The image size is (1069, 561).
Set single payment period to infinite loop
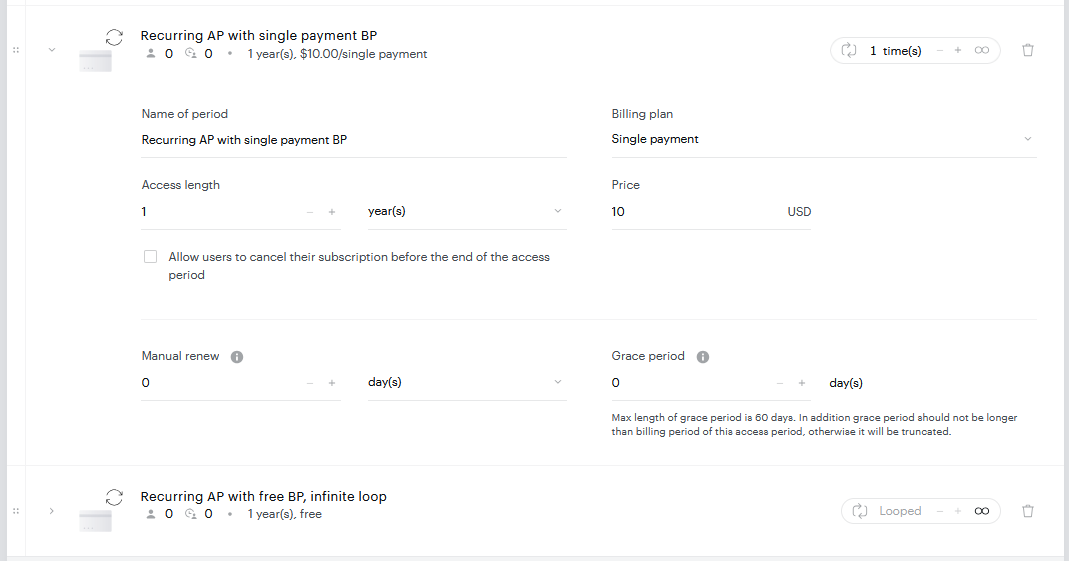coord(981,50)
